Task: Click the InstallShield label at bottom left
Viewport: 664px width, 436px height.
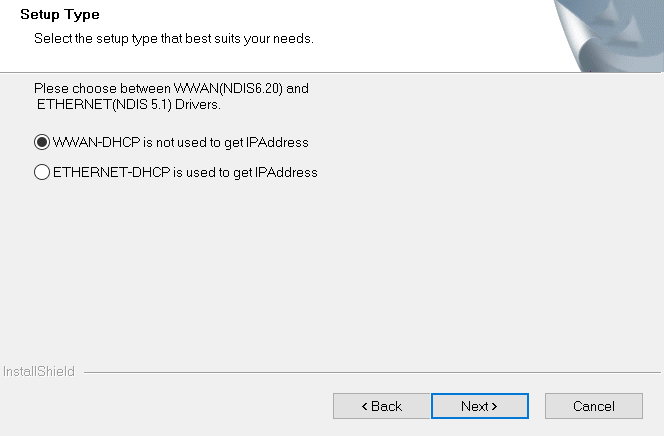Action: 39,372
